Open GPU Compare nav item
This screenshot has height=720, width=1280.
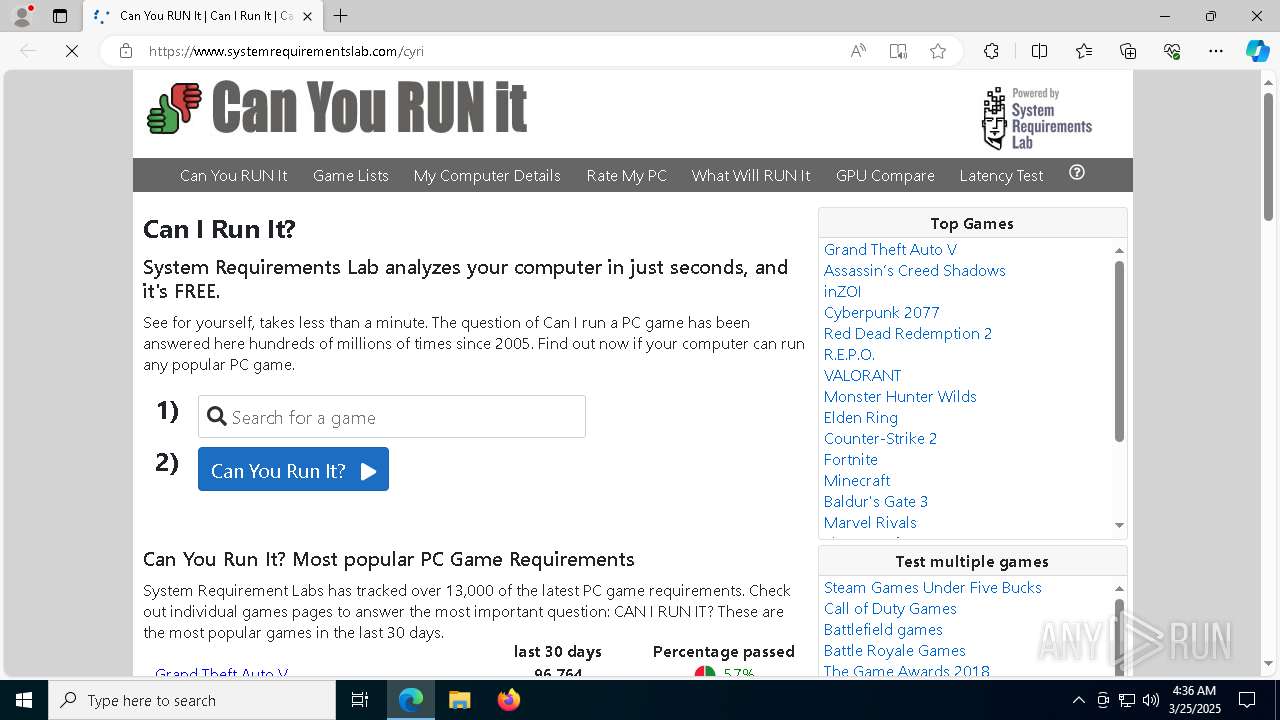pyautogui.click(x=885, y=175)
